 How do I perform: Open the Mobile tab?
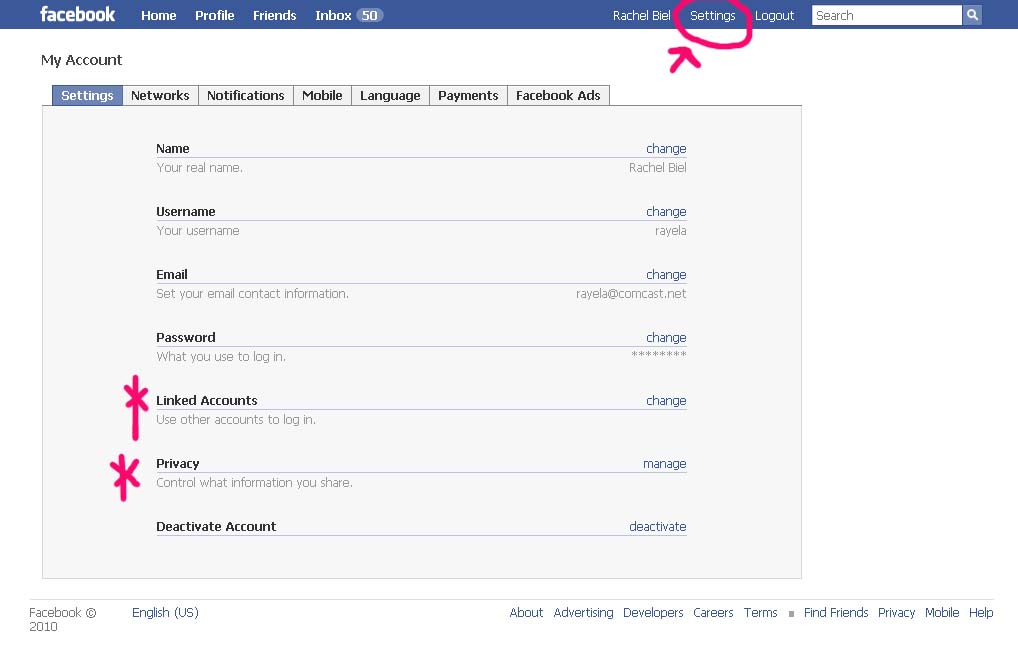(322, 95)
